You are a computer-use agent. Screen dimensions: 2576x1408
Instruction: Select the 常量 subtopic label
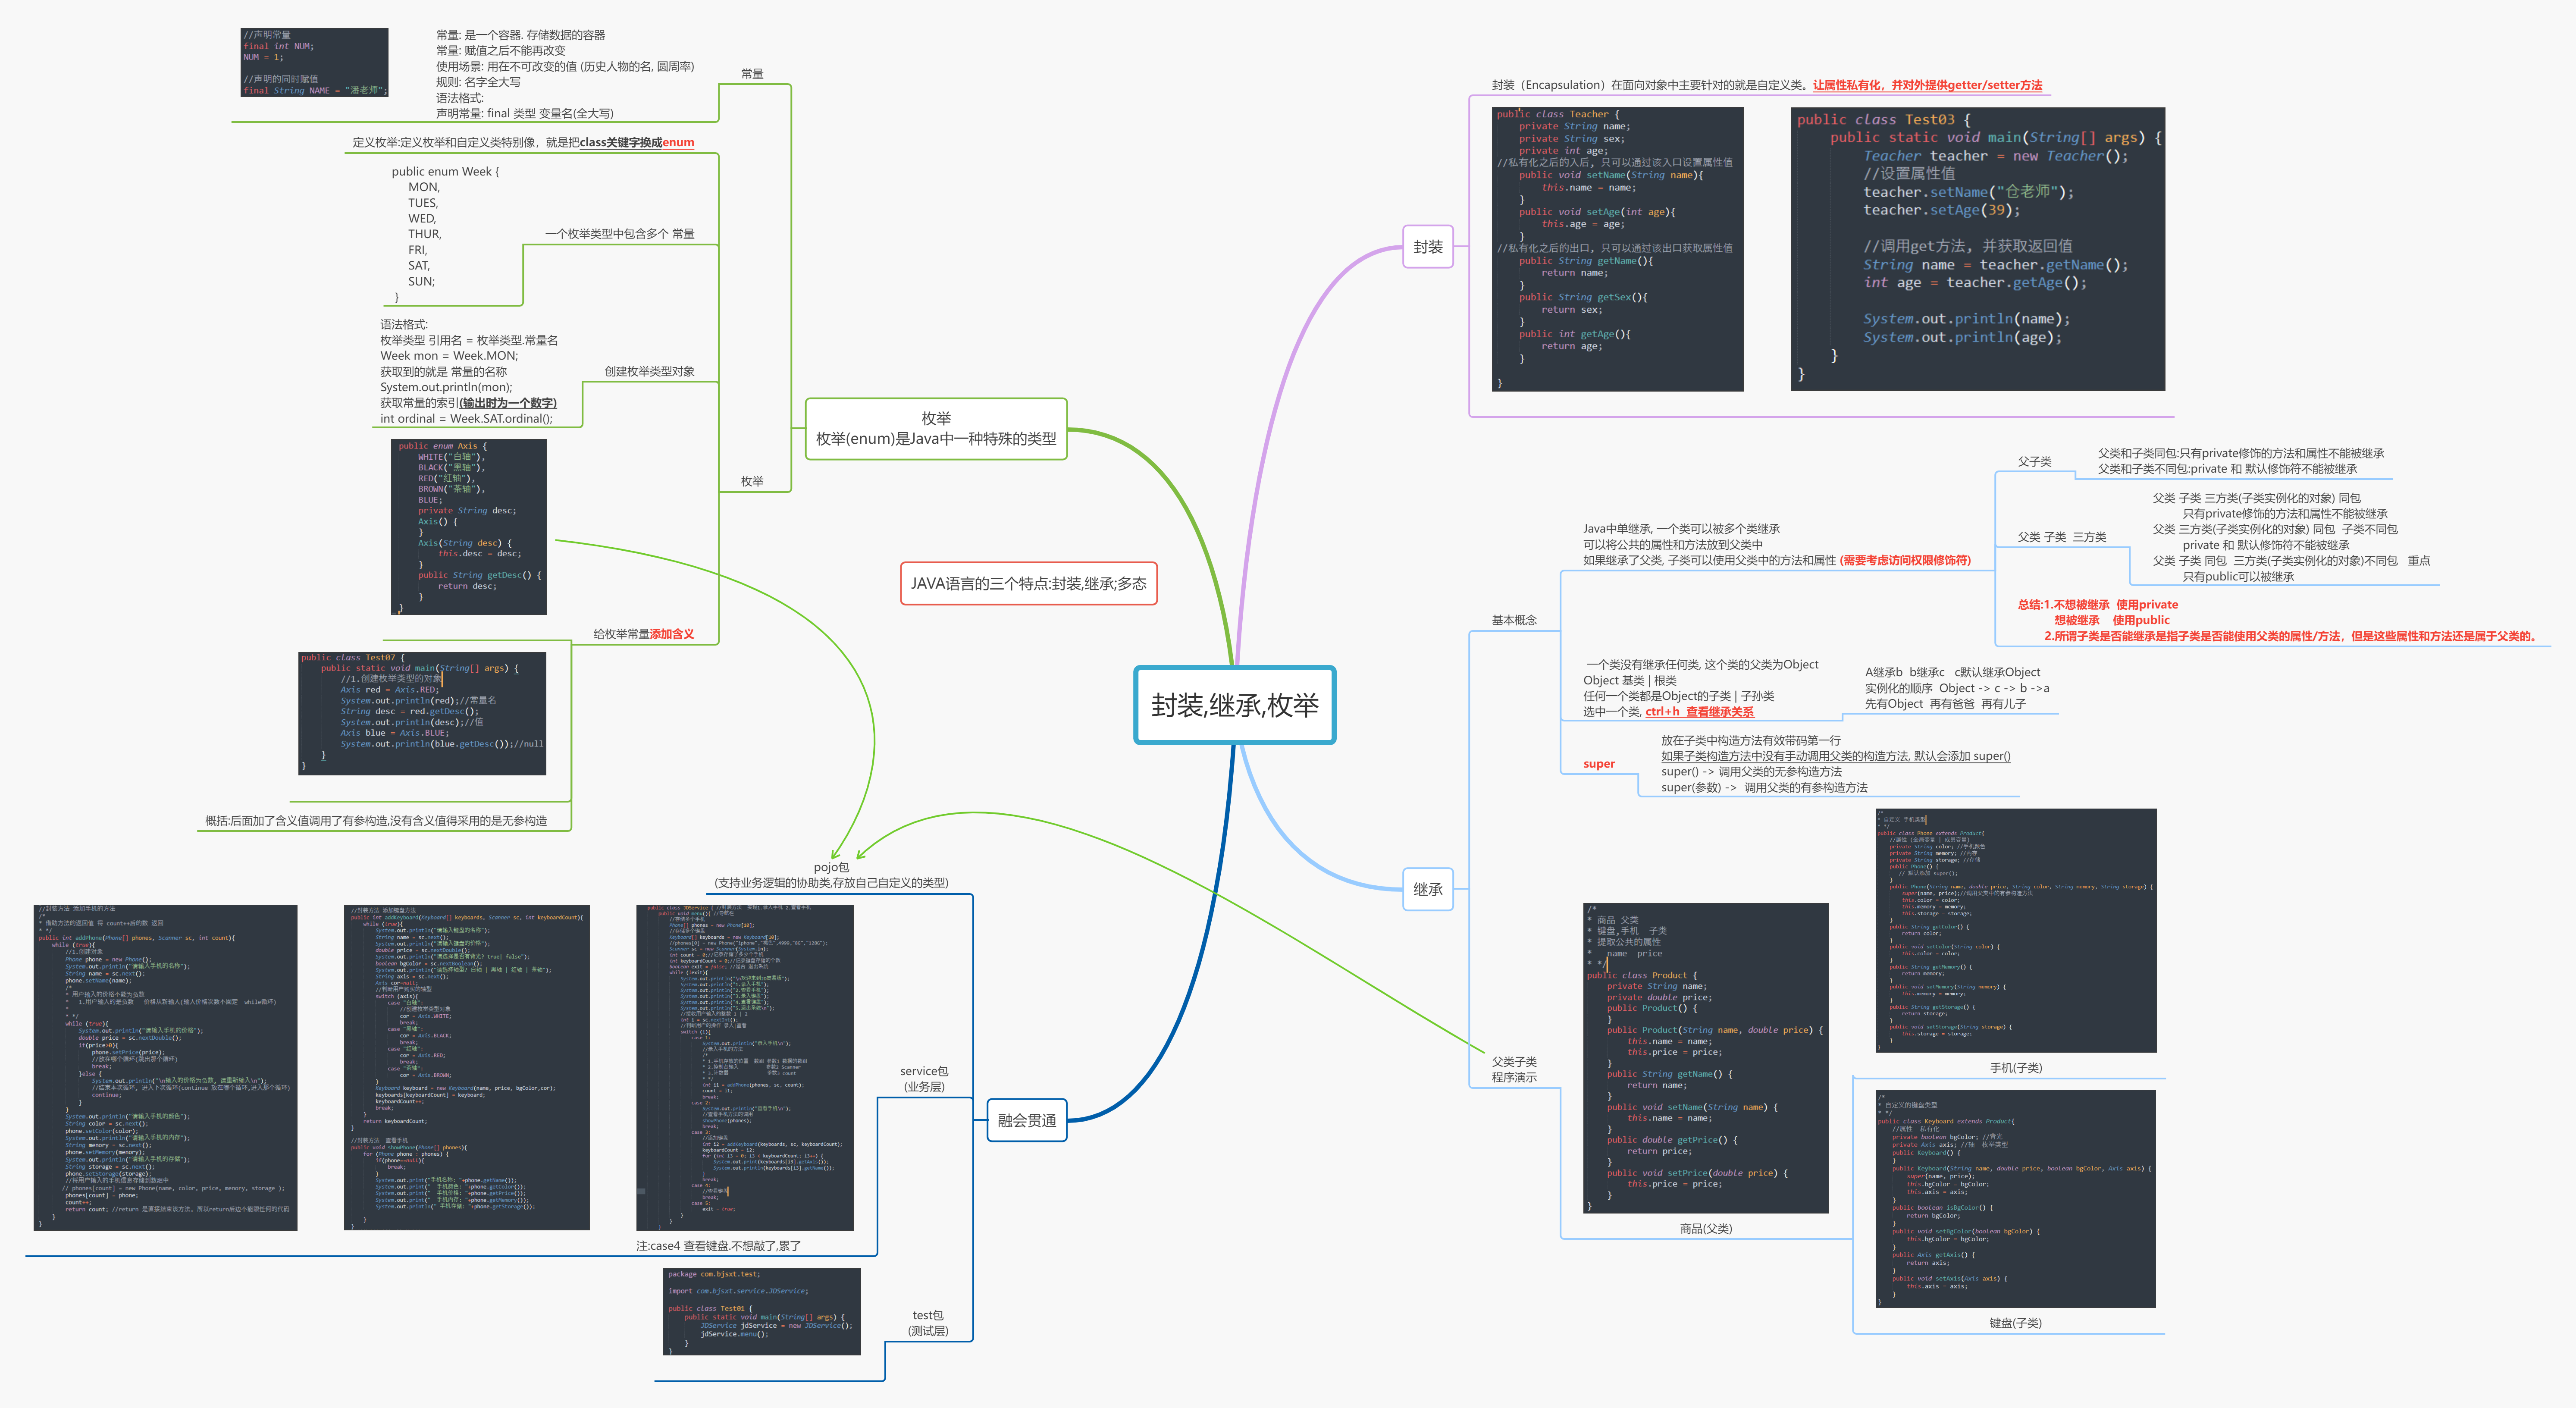752,74
